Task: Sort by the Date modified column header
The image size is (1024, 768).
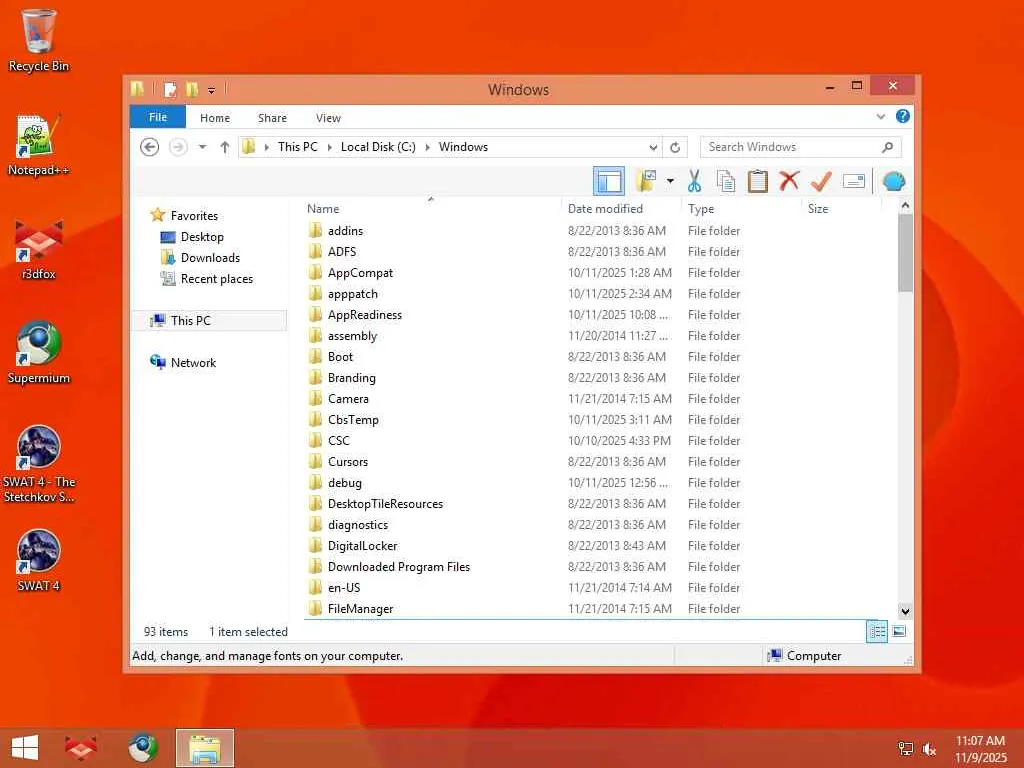Action: pos(605,209)
